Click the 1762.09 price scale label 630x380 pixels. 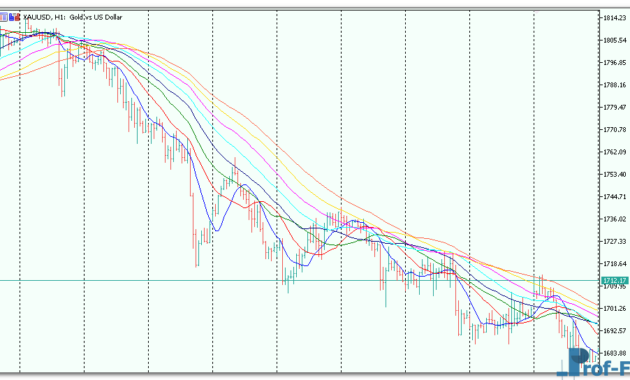[615, 152]
